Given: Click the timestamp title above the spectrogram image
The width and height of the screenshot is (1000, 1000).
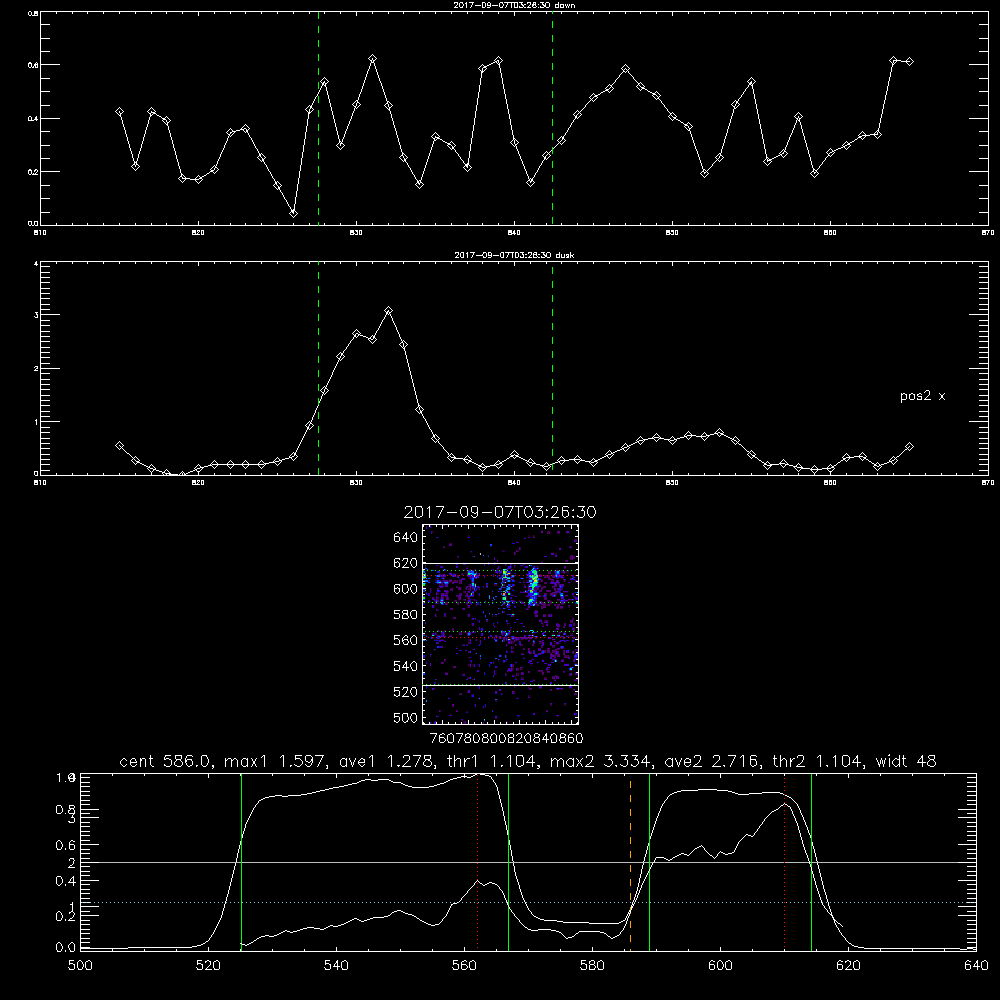Looking at the screenshot, I should pos(500,512).
